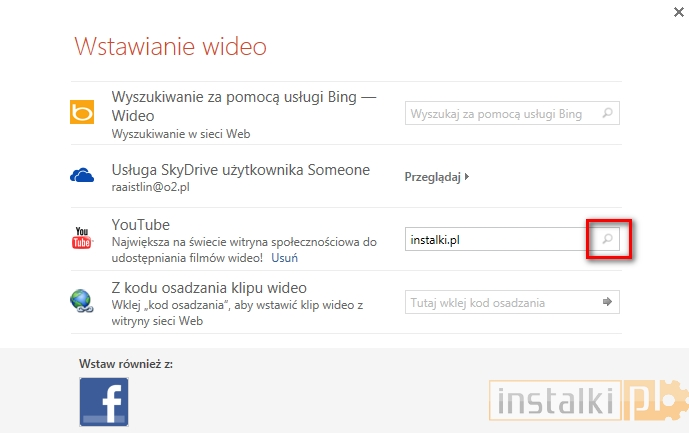Click the YouTube logo icon
This screenshot has height=433, width=689.
(x=82, y=239)
